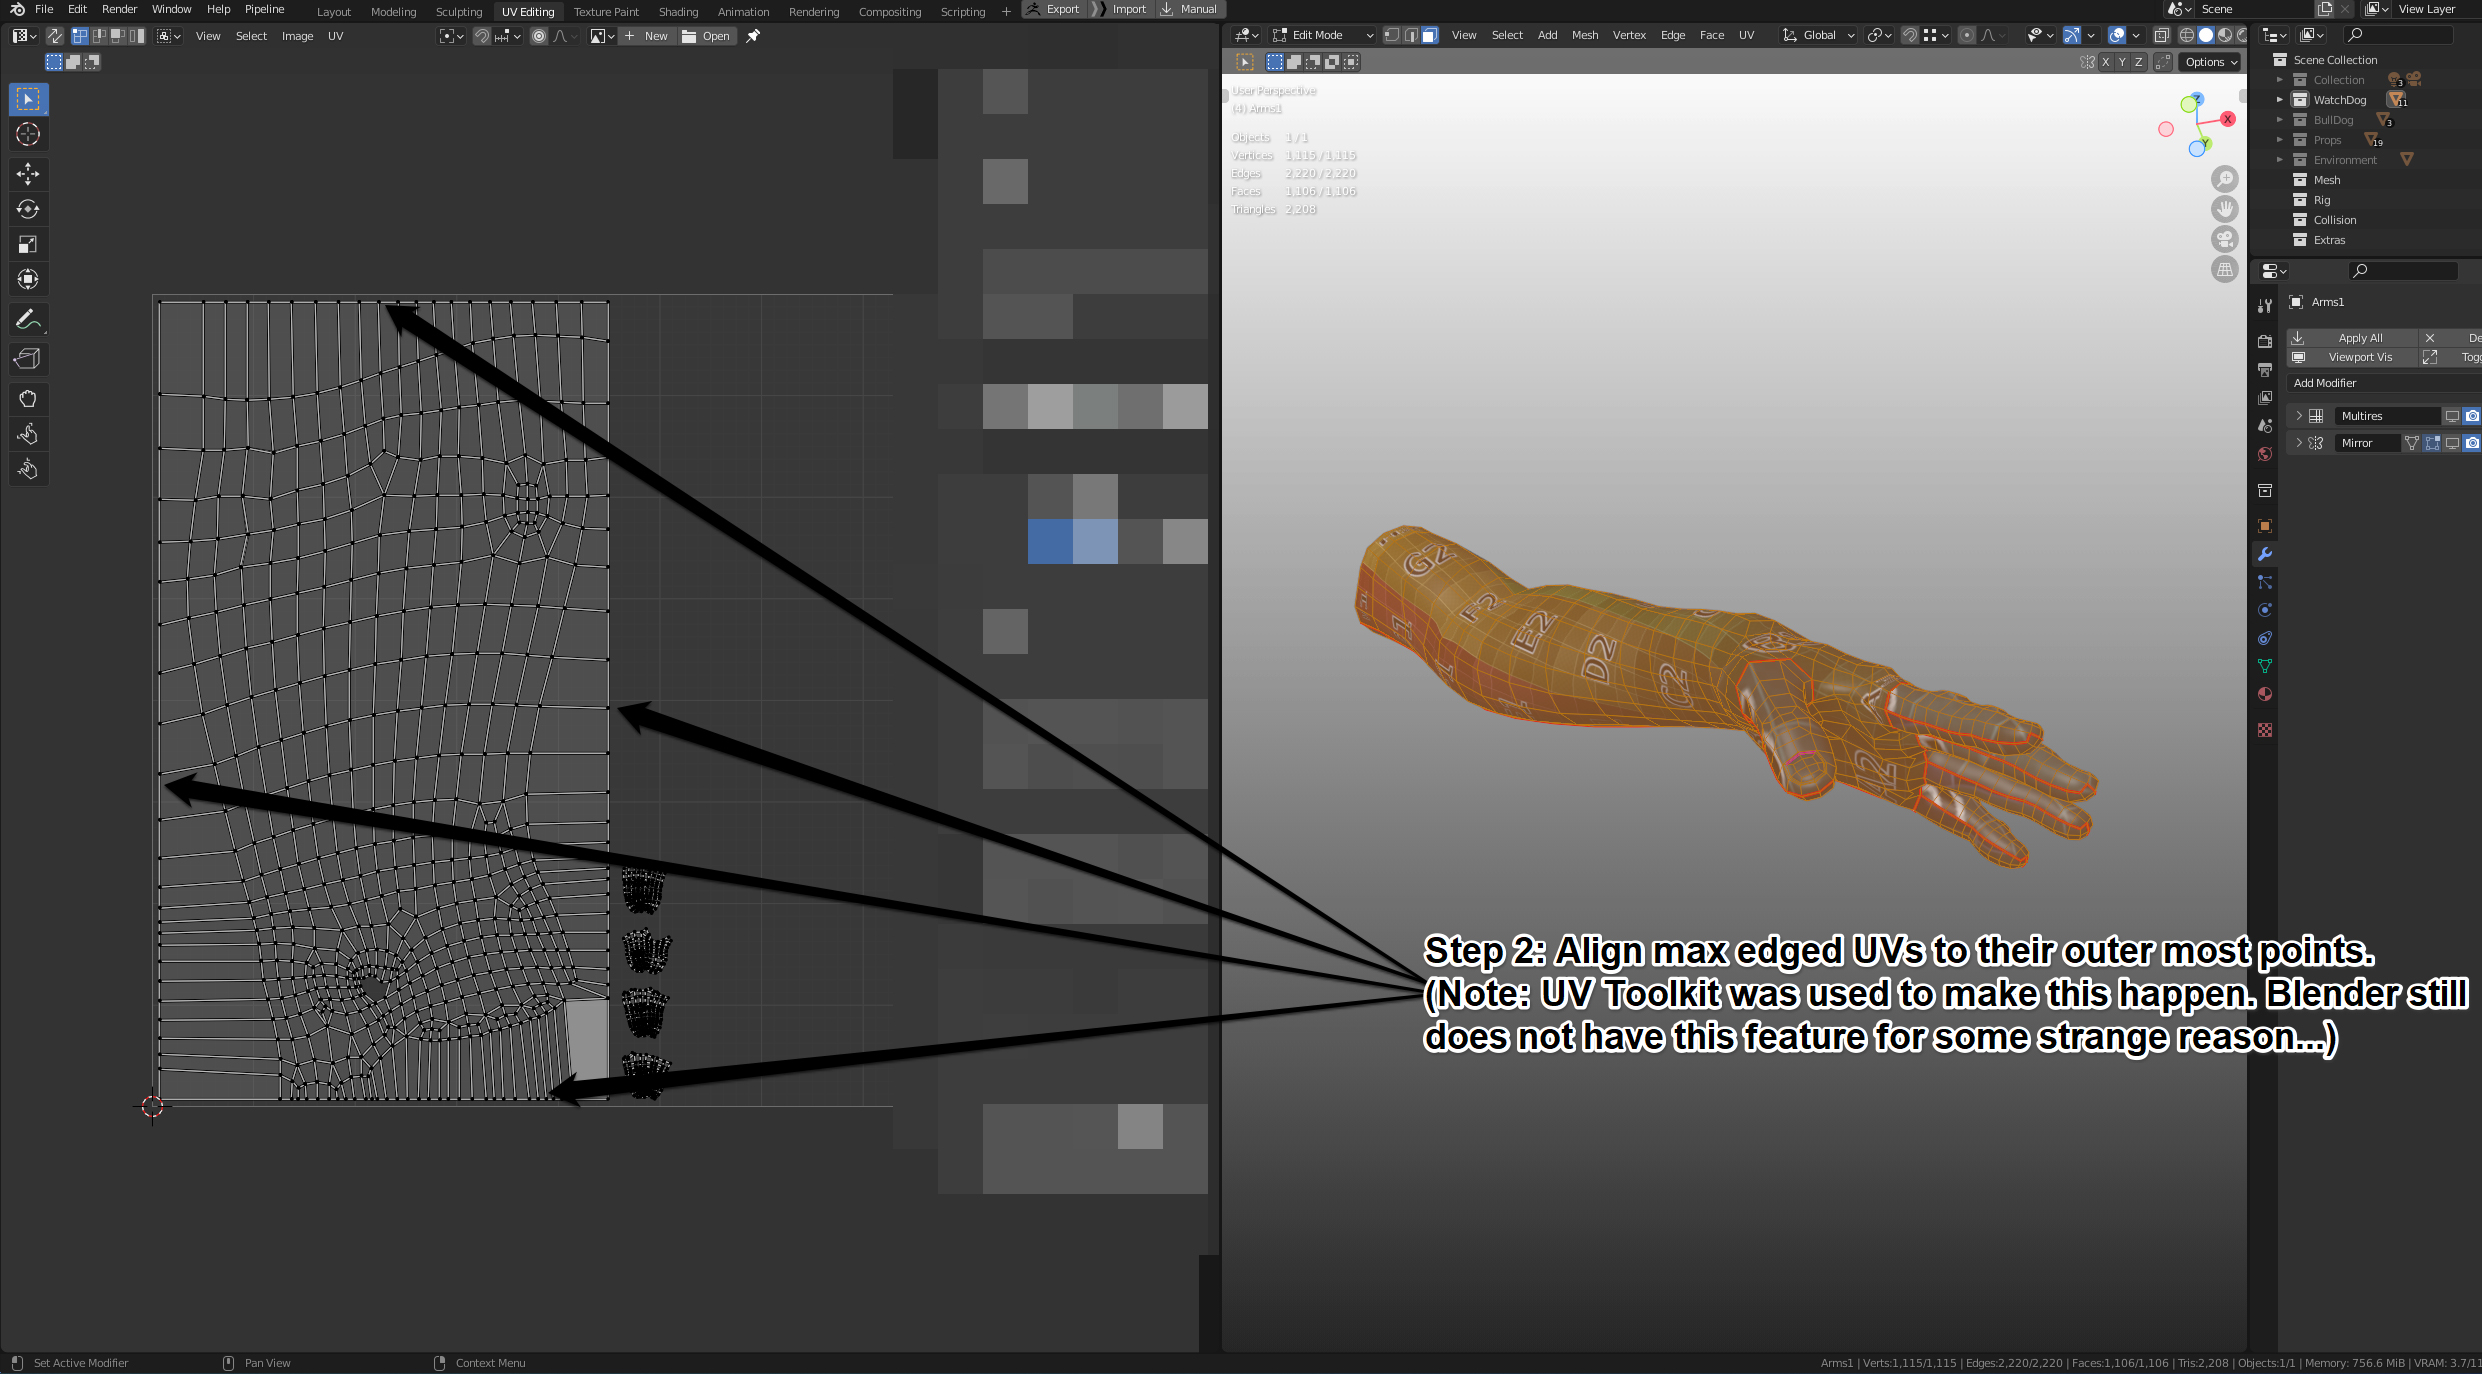
Task: Select the UV Grab sculpt tool
Action: click(28, 399)
